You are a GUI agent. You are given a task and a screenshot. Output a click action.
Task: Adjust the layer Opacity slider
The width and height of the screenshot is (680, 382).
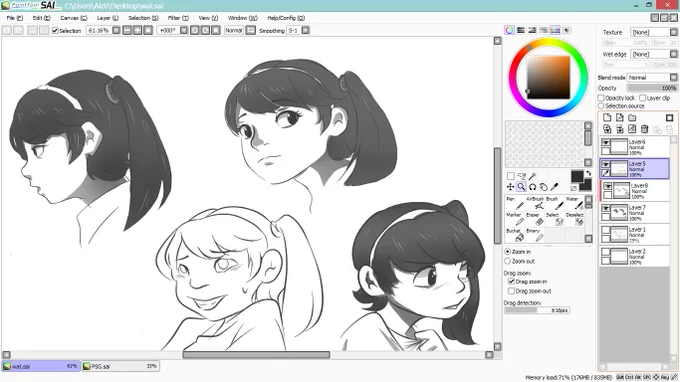(652, 88)
